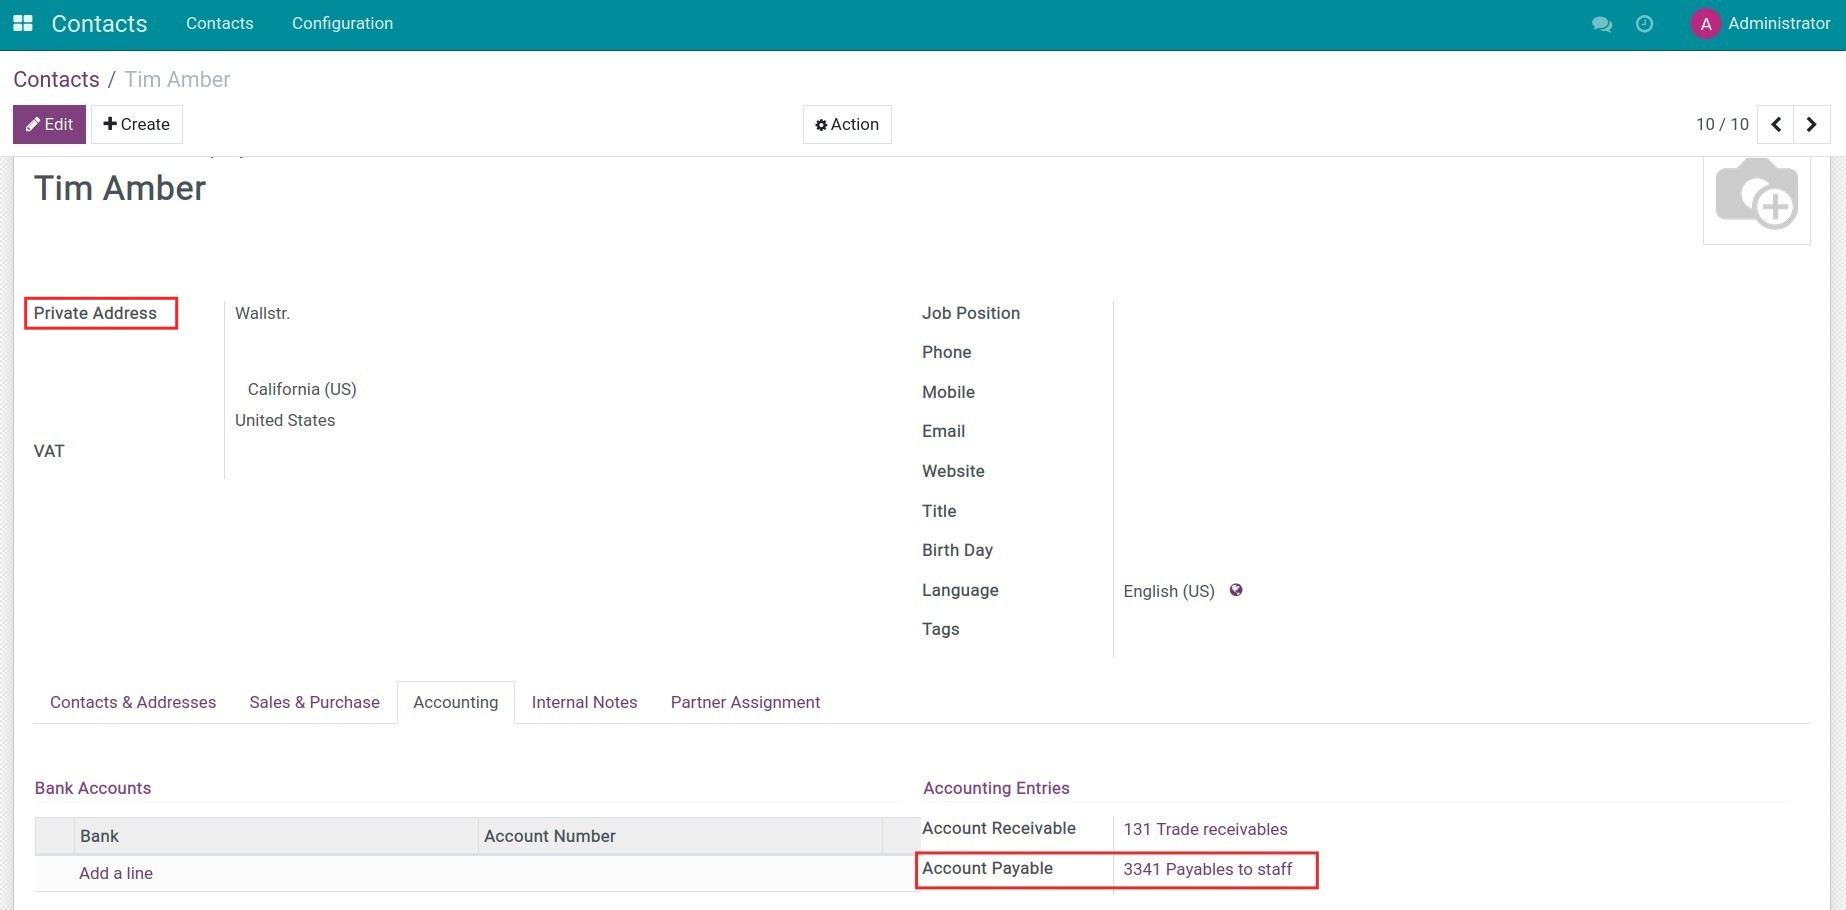The width and height of the screenshot is (1846, 910).
Task: Click the pencil icon on the Edit button
Action: (33, 124)
